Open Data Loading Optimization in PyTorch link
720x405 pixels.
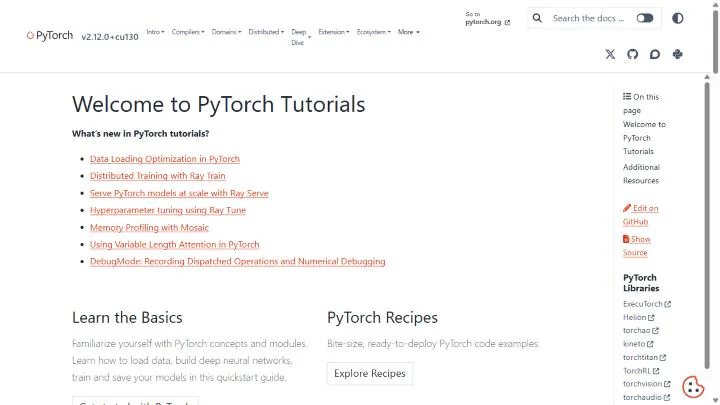[165, 159]
